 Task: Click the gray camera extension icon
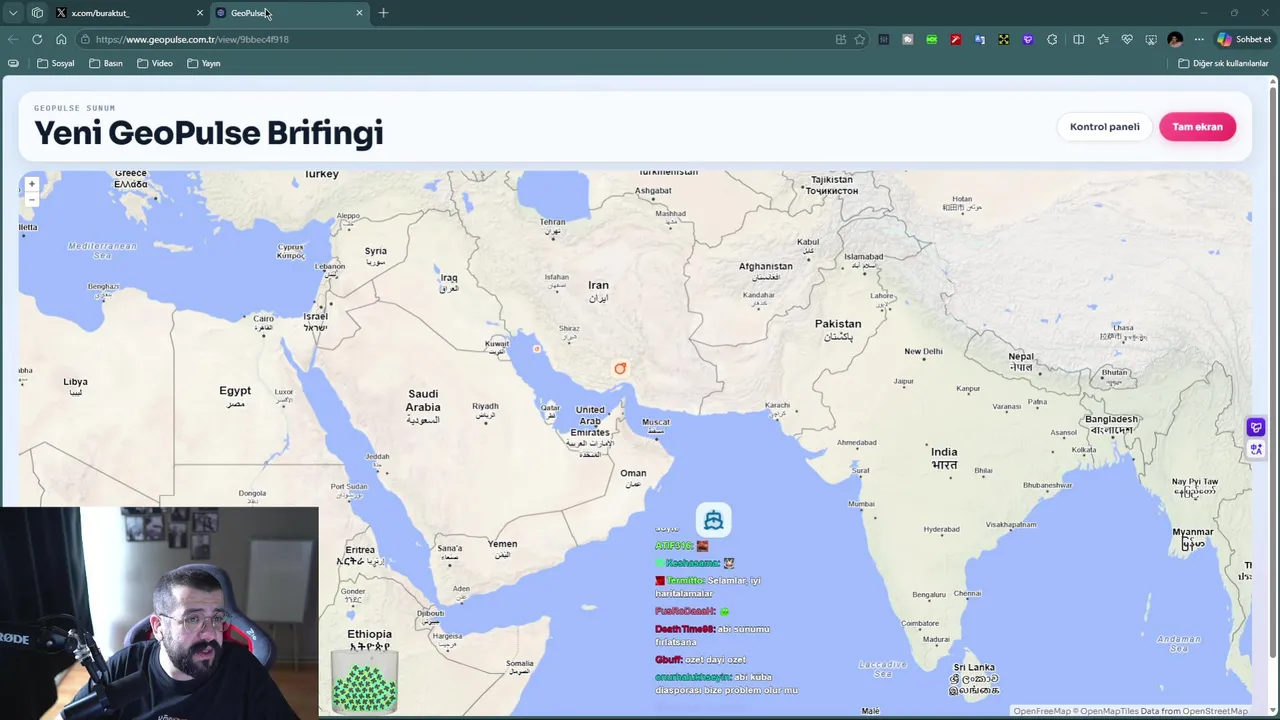pos(907,39)
